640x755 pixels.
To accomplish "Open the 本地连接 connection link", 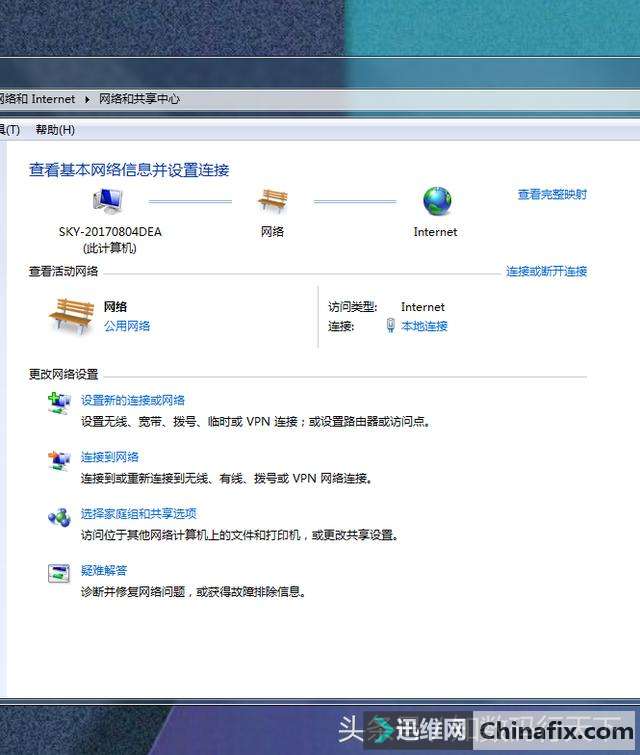I will click(424, 326).
